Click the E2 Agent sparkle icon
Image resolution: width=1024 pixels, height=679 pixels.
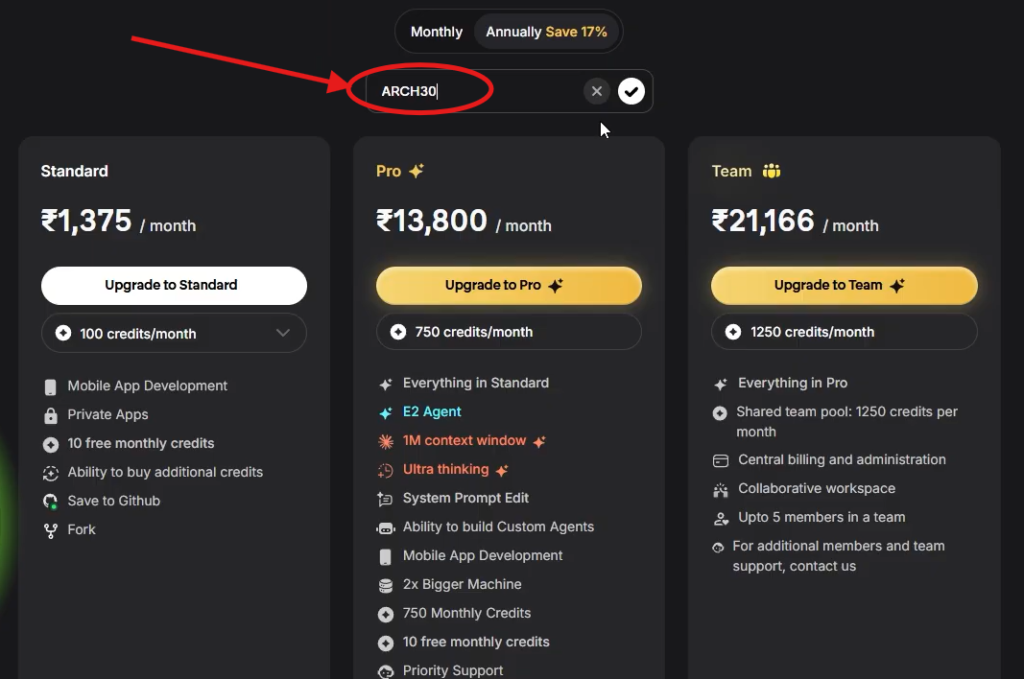[388, 411]
